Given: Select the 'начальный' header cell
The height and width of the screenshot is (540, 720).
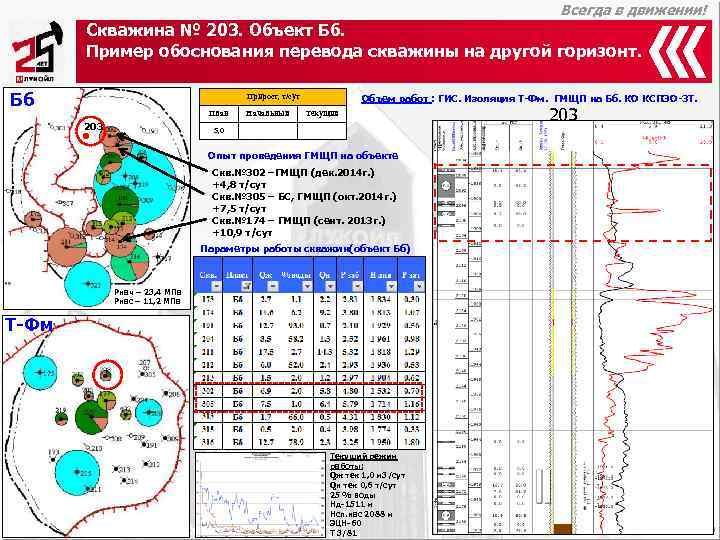Looking at the screenshot, I should (268, 113).
